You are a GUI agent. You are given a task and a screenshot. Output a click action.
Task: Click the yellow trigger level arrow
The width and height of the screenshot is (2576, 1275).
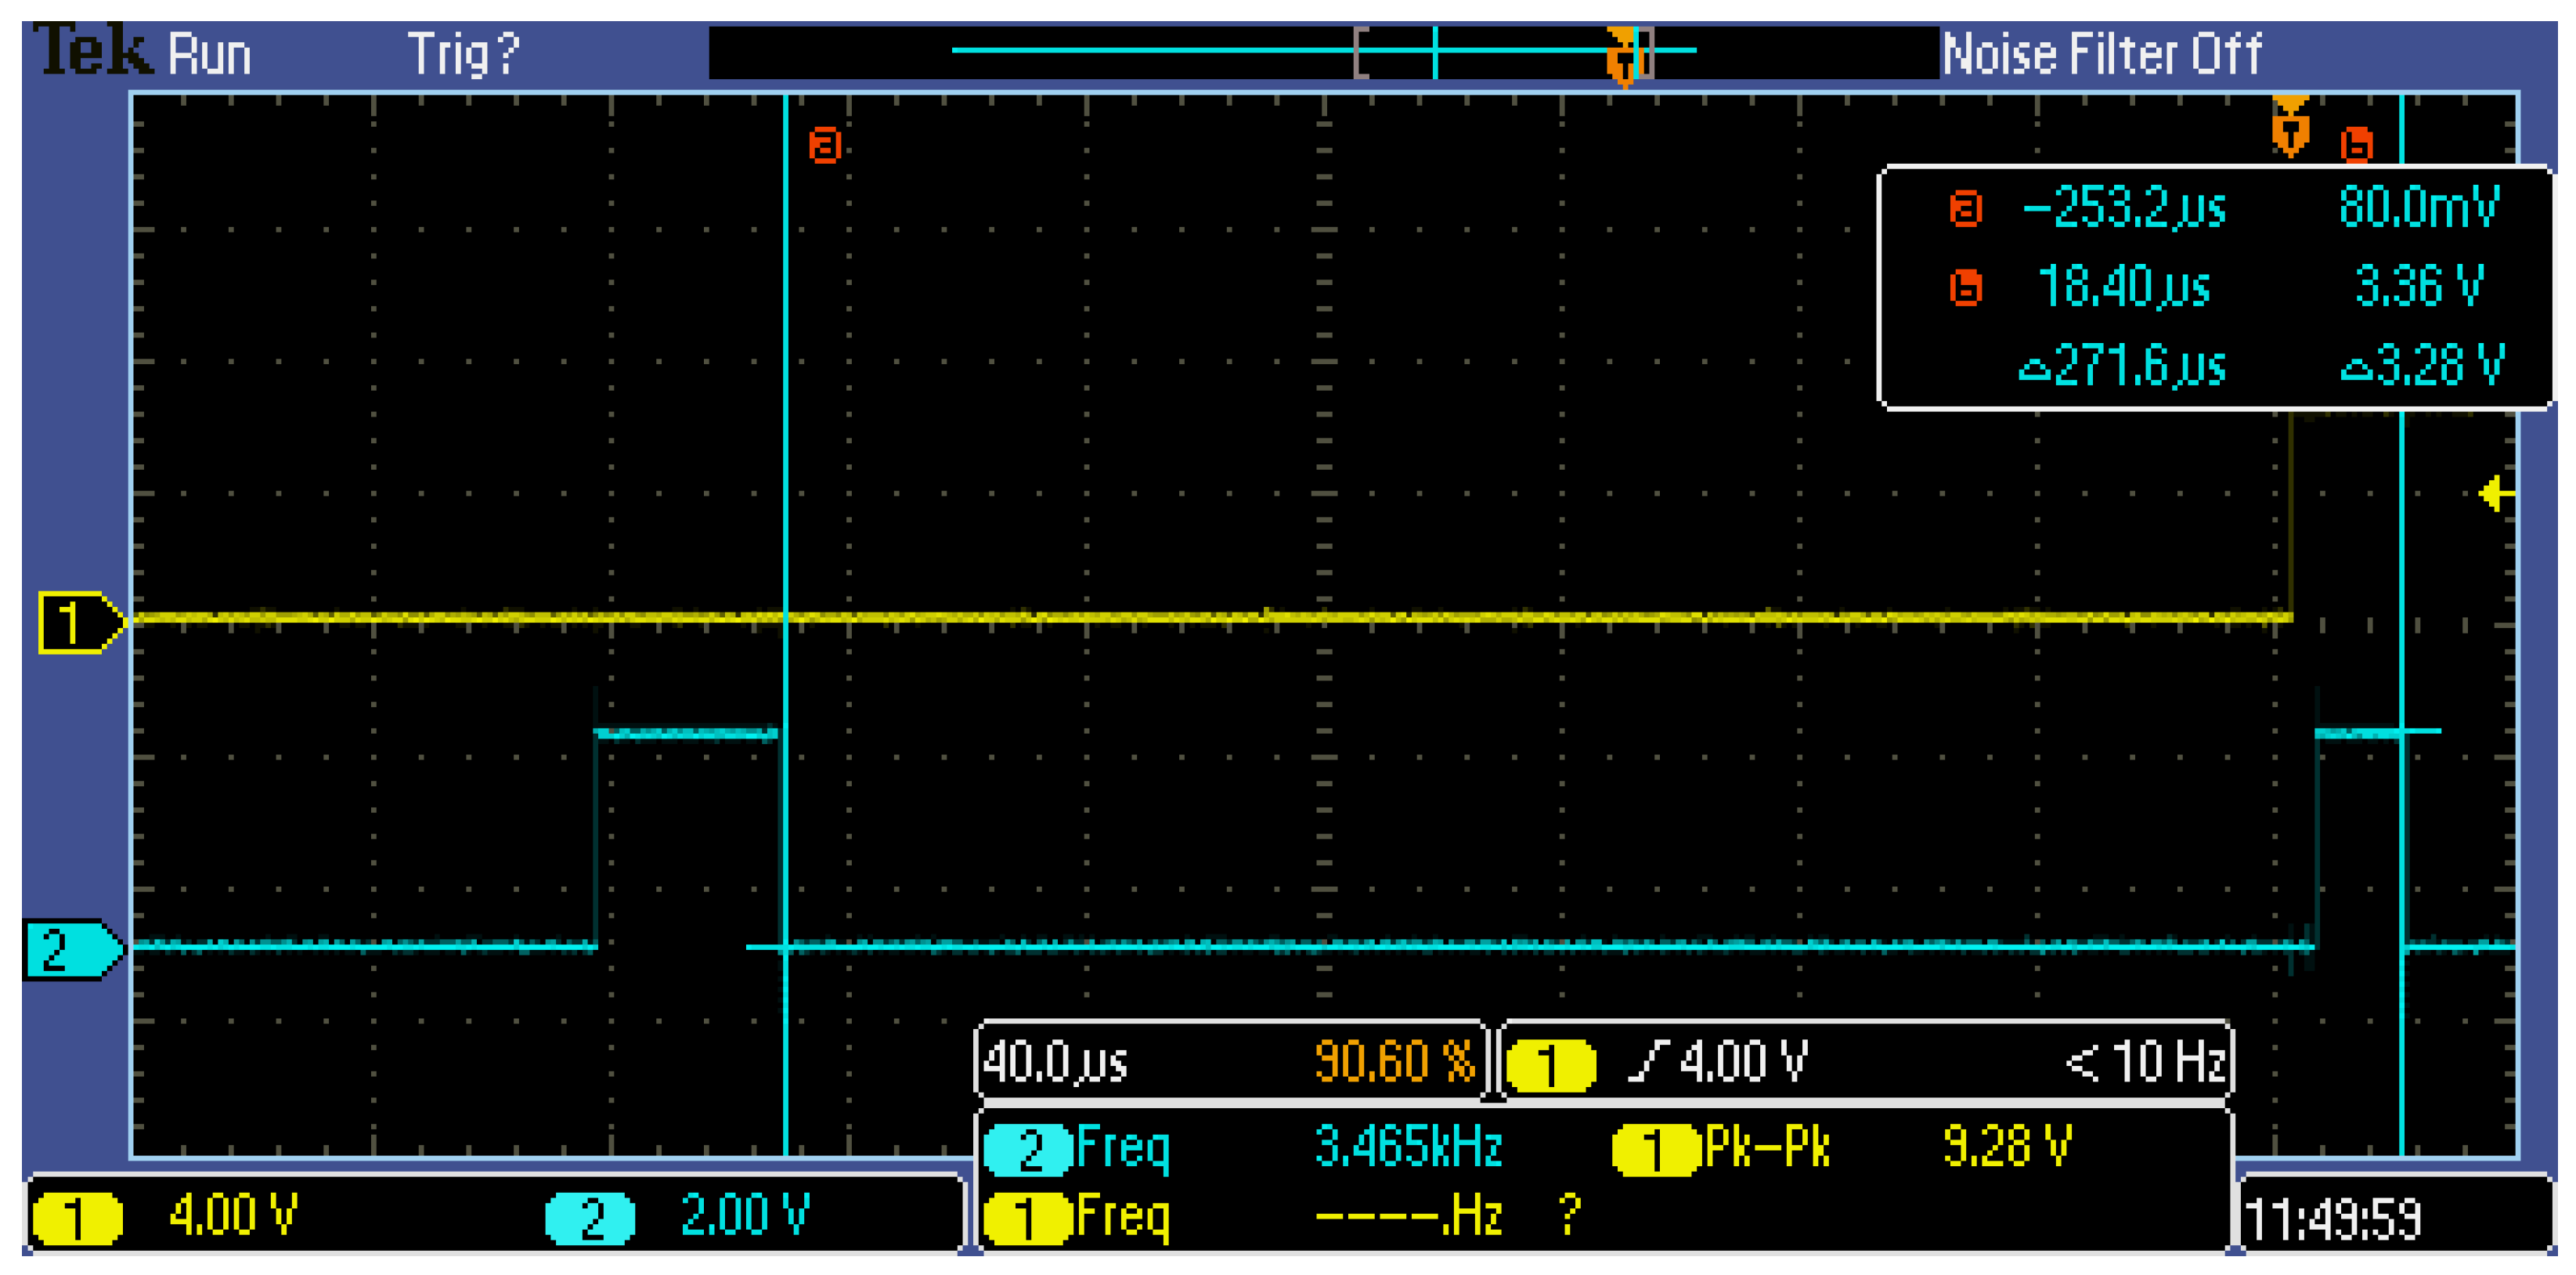point(2495,493)
